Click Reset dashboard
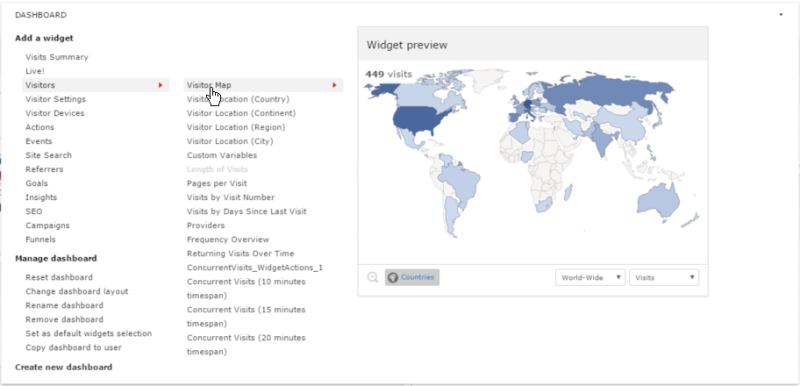The width and height of the screenshot is (800, 386). click(x=59, y=277)
